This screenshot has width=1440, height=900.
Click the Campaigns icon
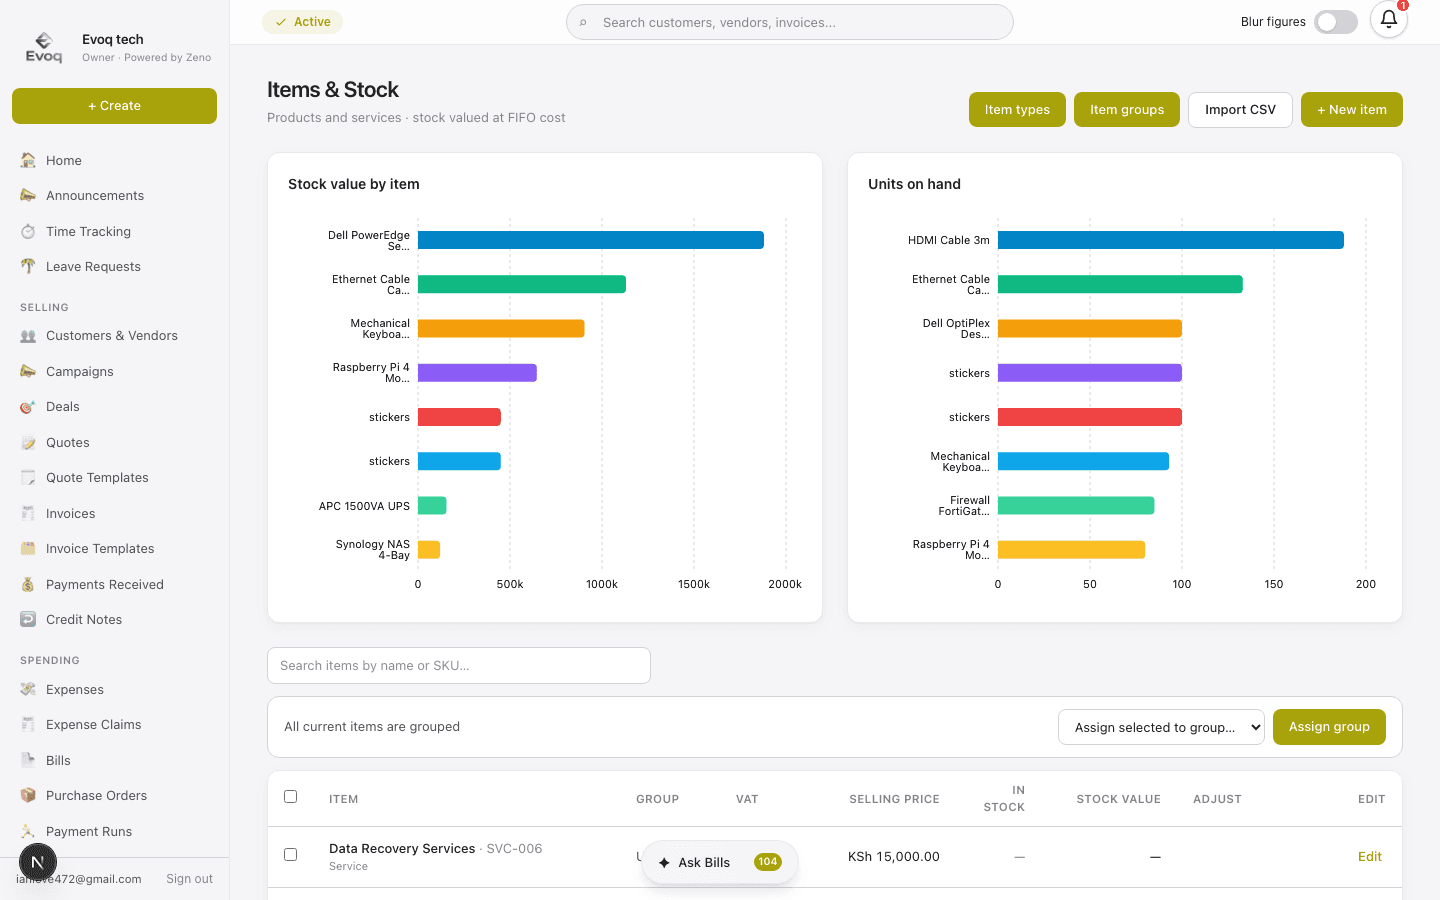[28, 371]
